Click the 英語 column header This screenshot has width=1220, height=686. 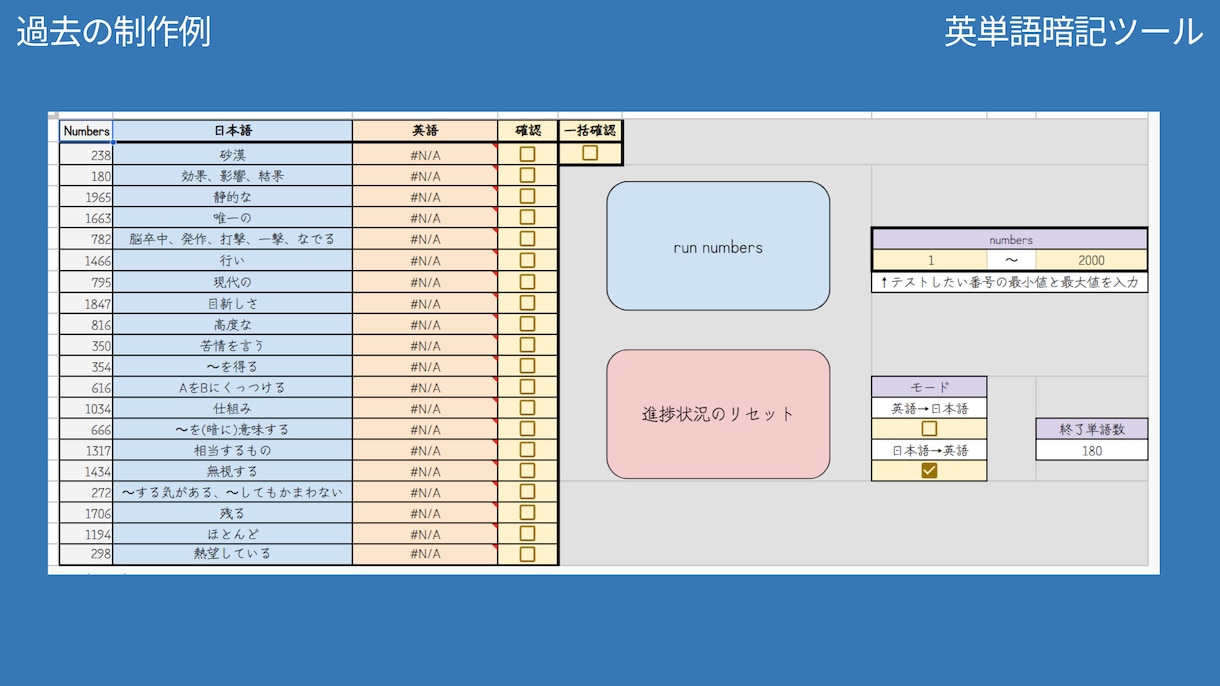coord(425,131)
